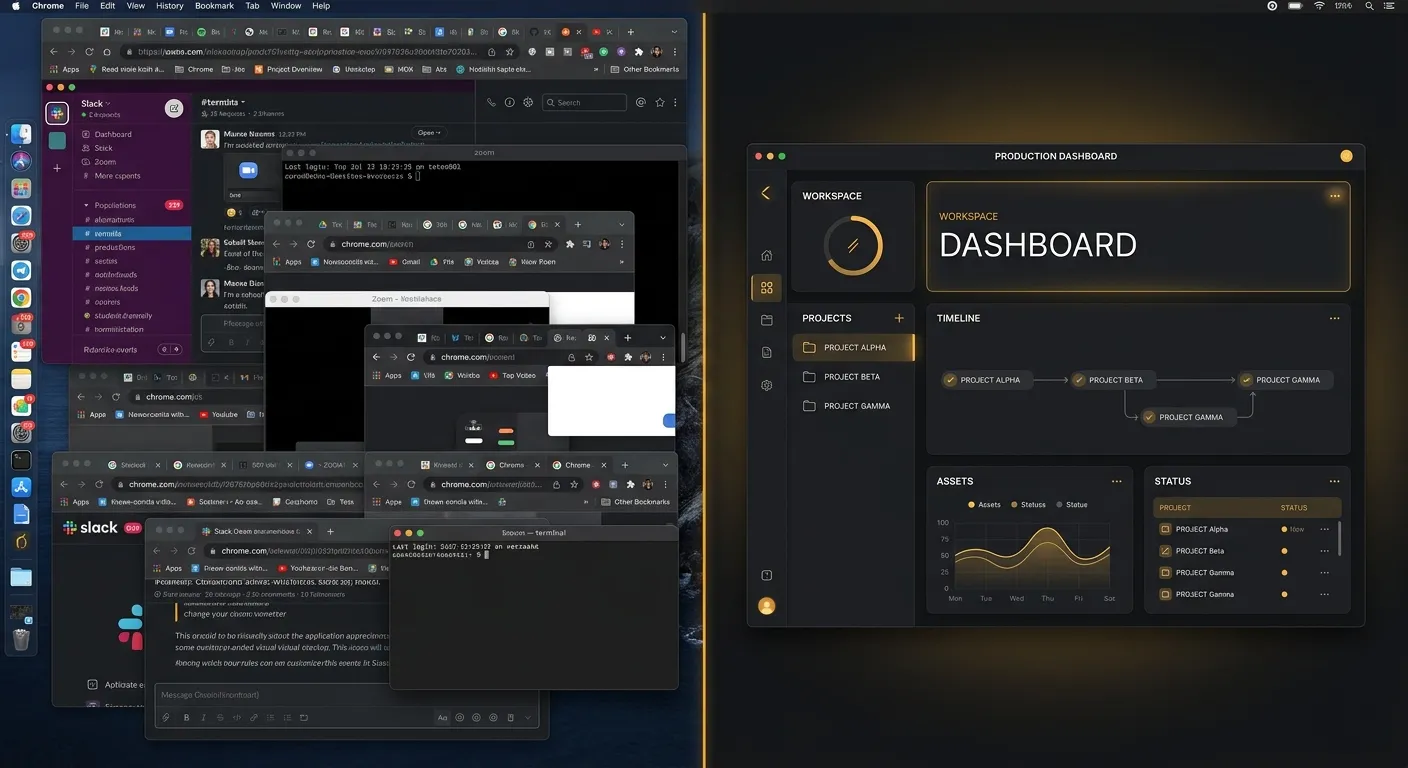Select the emoji icon in Slack message toolbar
Screen dimensions: 1408x768
(x=461, y=717)
